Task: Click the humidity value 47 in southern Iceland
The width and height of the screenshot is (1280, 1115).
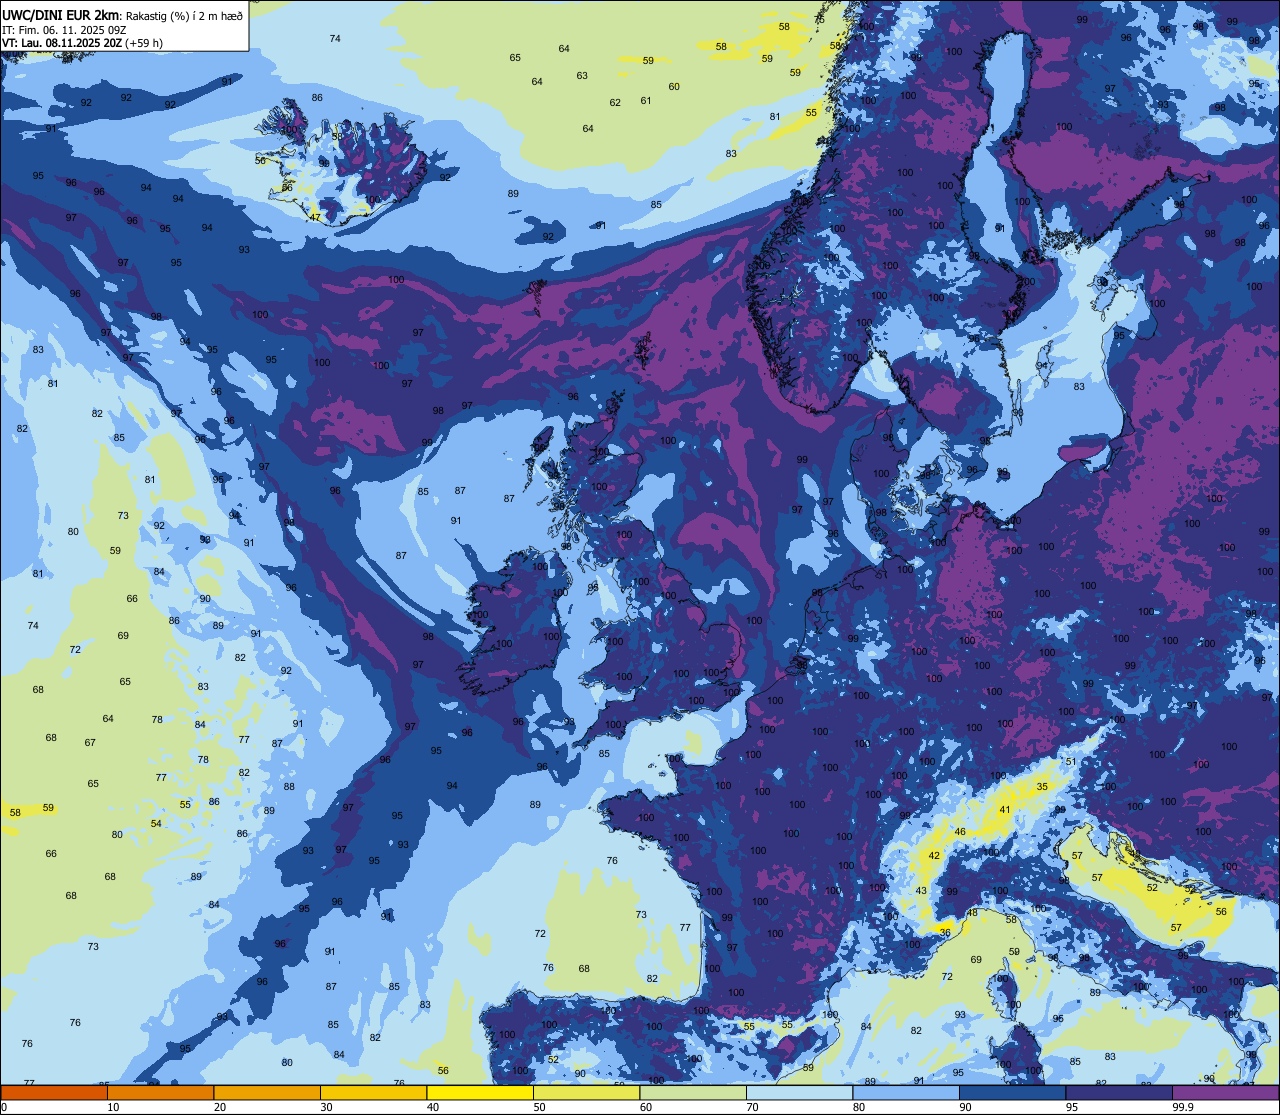Action: pos(315,217)
